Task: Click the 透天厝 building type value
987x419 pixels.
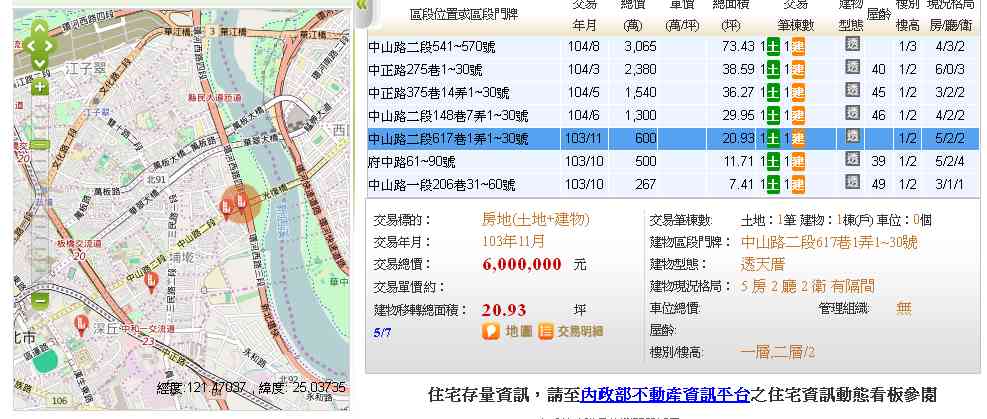Action: click(x=762, y=264)
